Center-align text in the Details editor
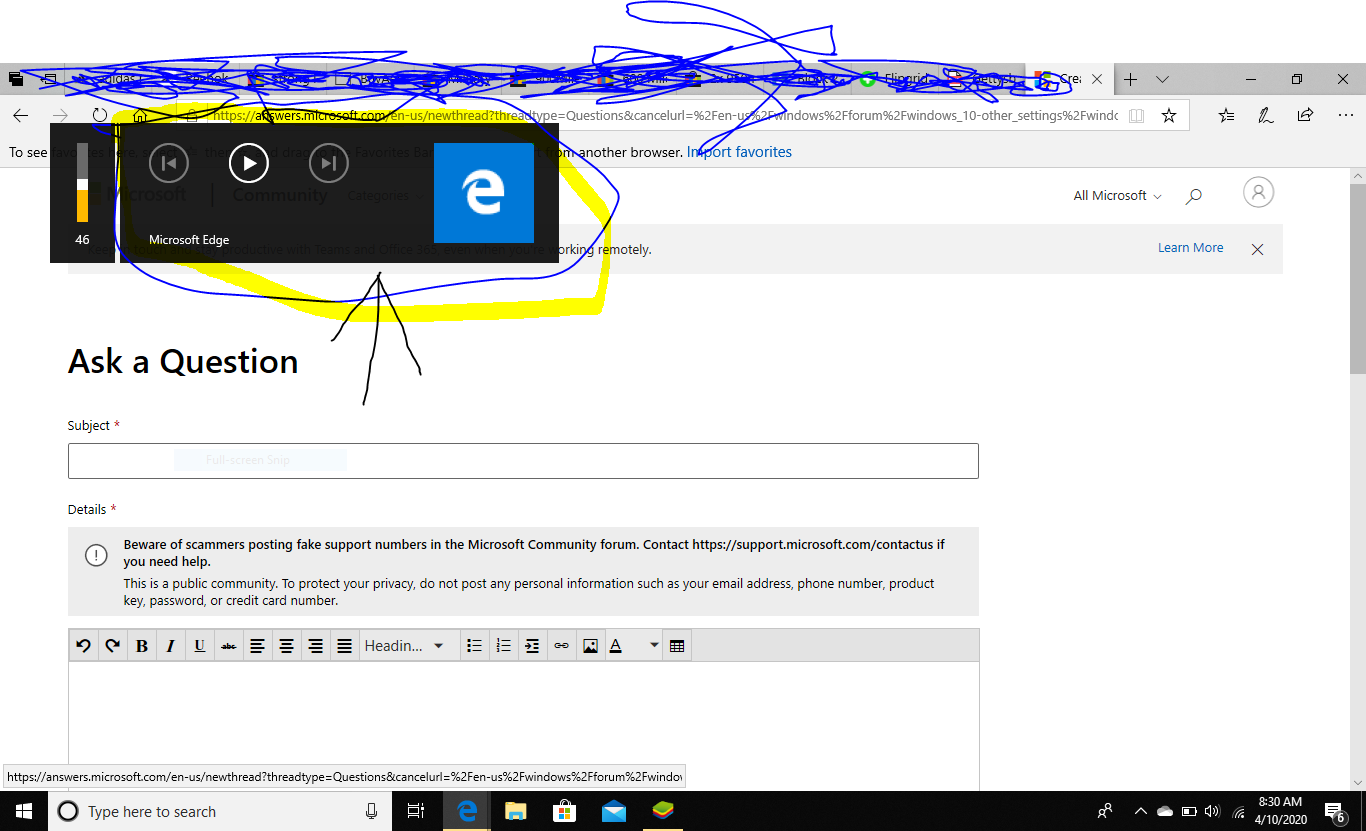Viewport: 1366px width, 831px height. click(x=286, y=646)
